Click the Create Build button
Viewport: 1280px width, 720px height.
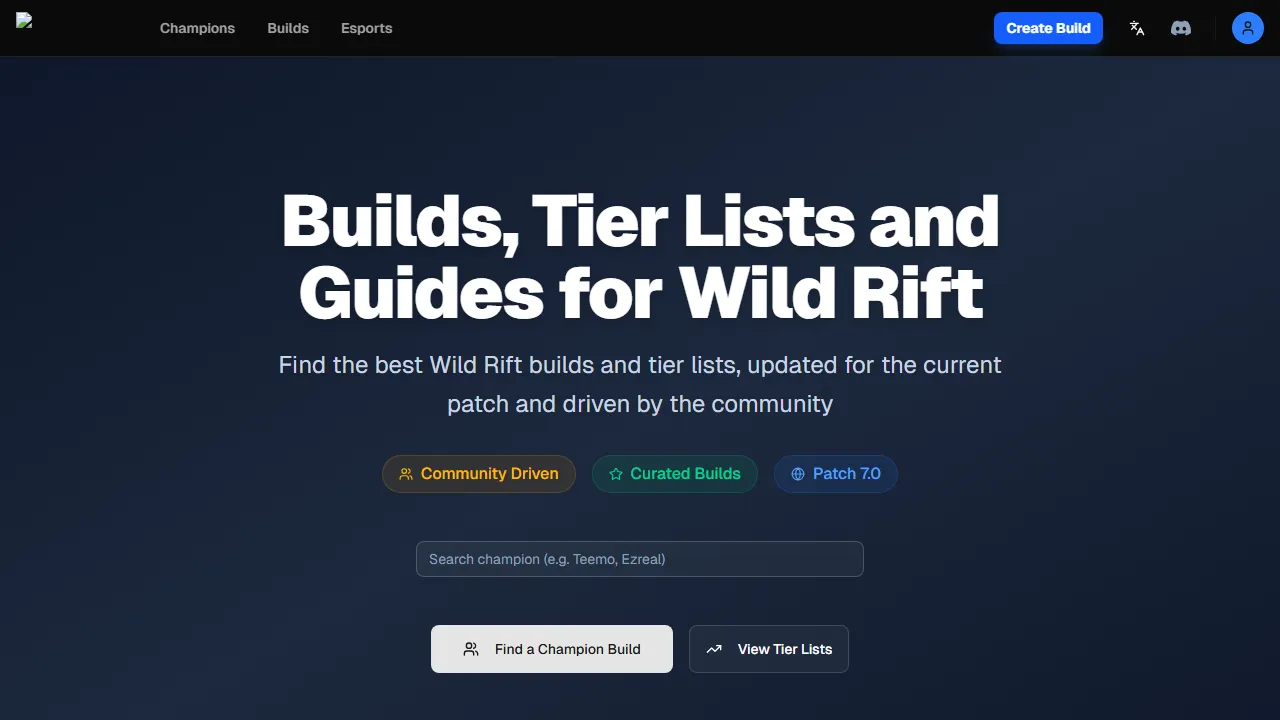coord(1048,28)
